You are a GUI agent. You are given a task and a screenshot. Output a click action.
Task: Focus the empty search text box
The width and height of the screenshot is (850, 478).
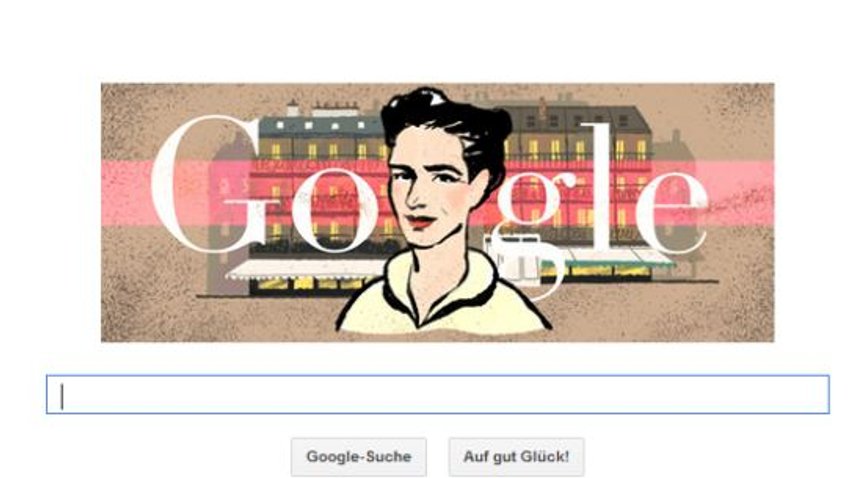(437, 395)
